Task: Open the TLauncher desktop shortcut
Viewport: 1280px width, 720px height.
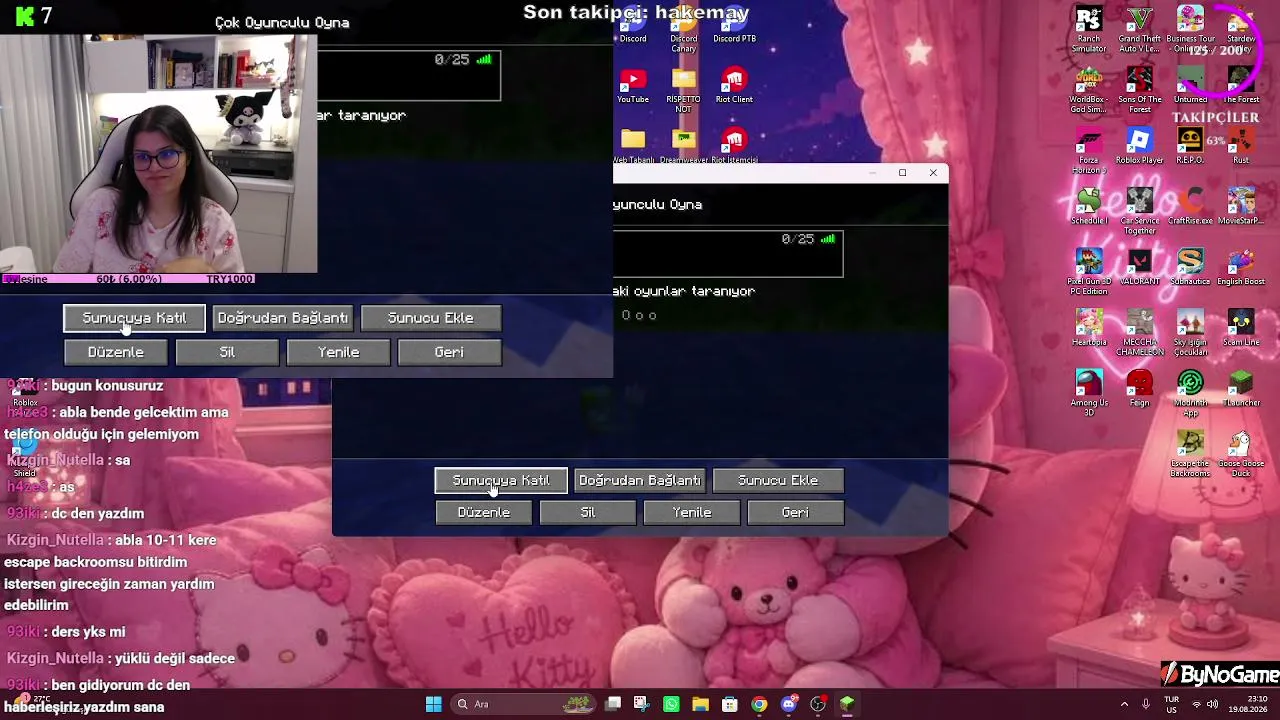Action: tap(1241, 389)
